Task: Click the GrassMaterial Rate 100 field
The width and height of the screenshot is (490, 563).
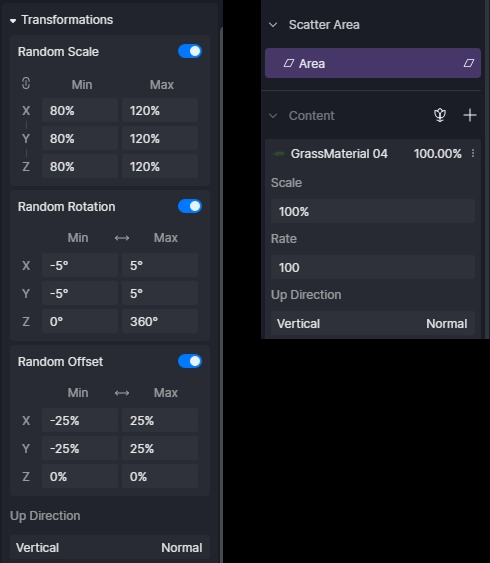Action: [373, 267]
